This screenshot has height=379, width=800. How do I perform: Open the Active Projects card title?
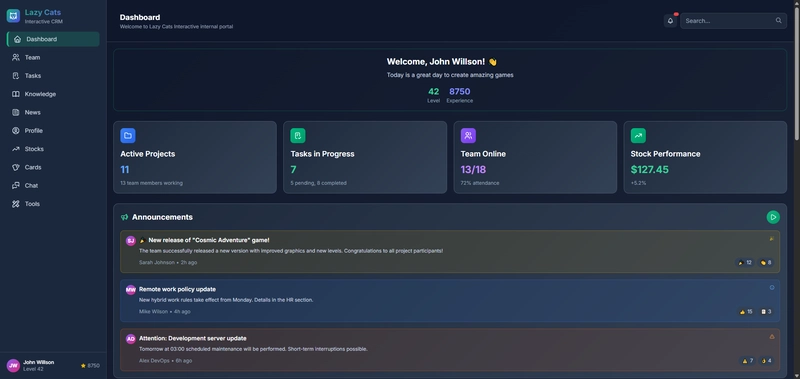click(x=147, y=154)
